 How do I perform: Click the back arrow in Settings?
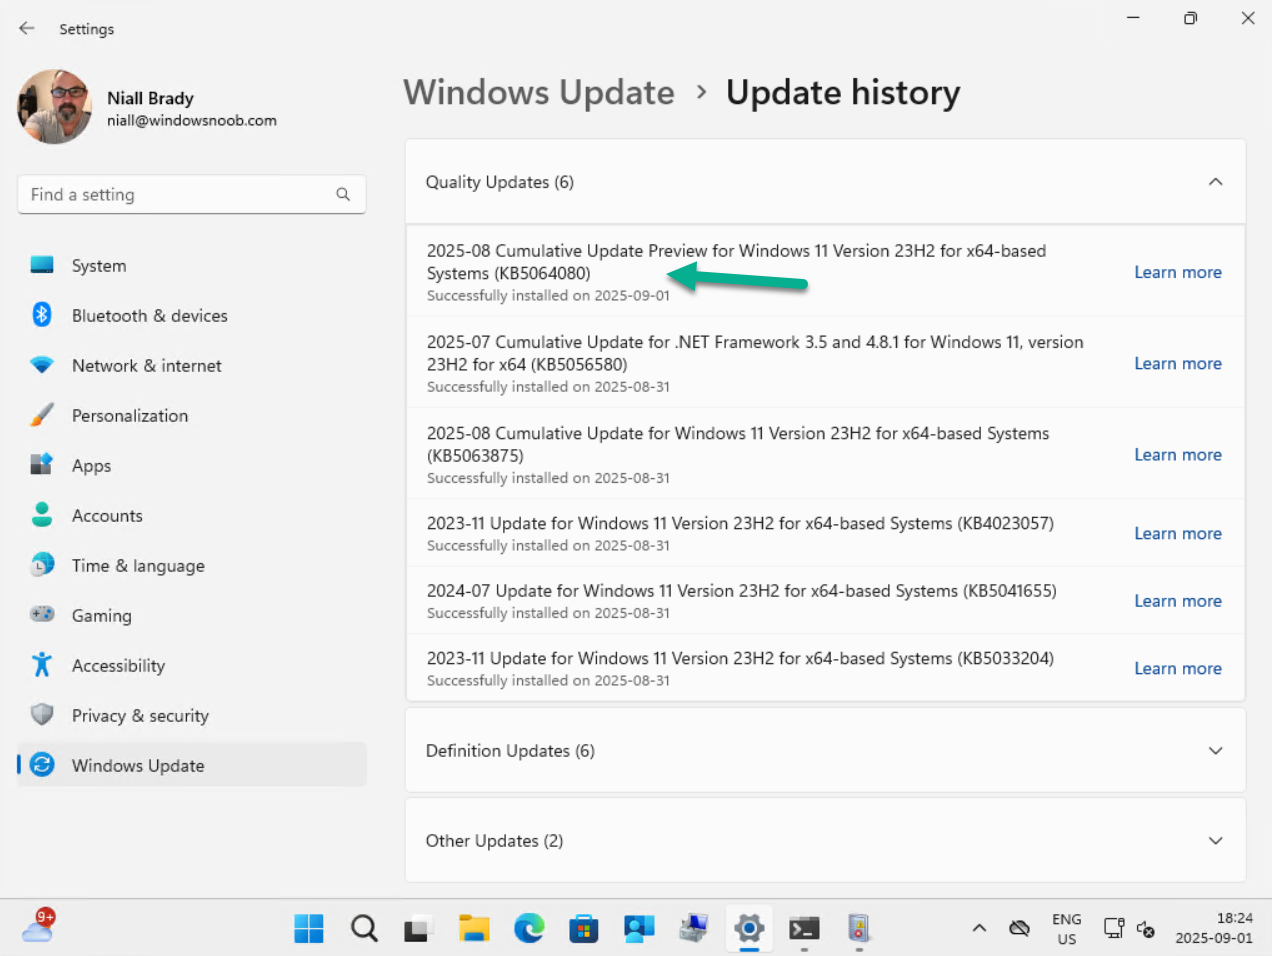27,28
